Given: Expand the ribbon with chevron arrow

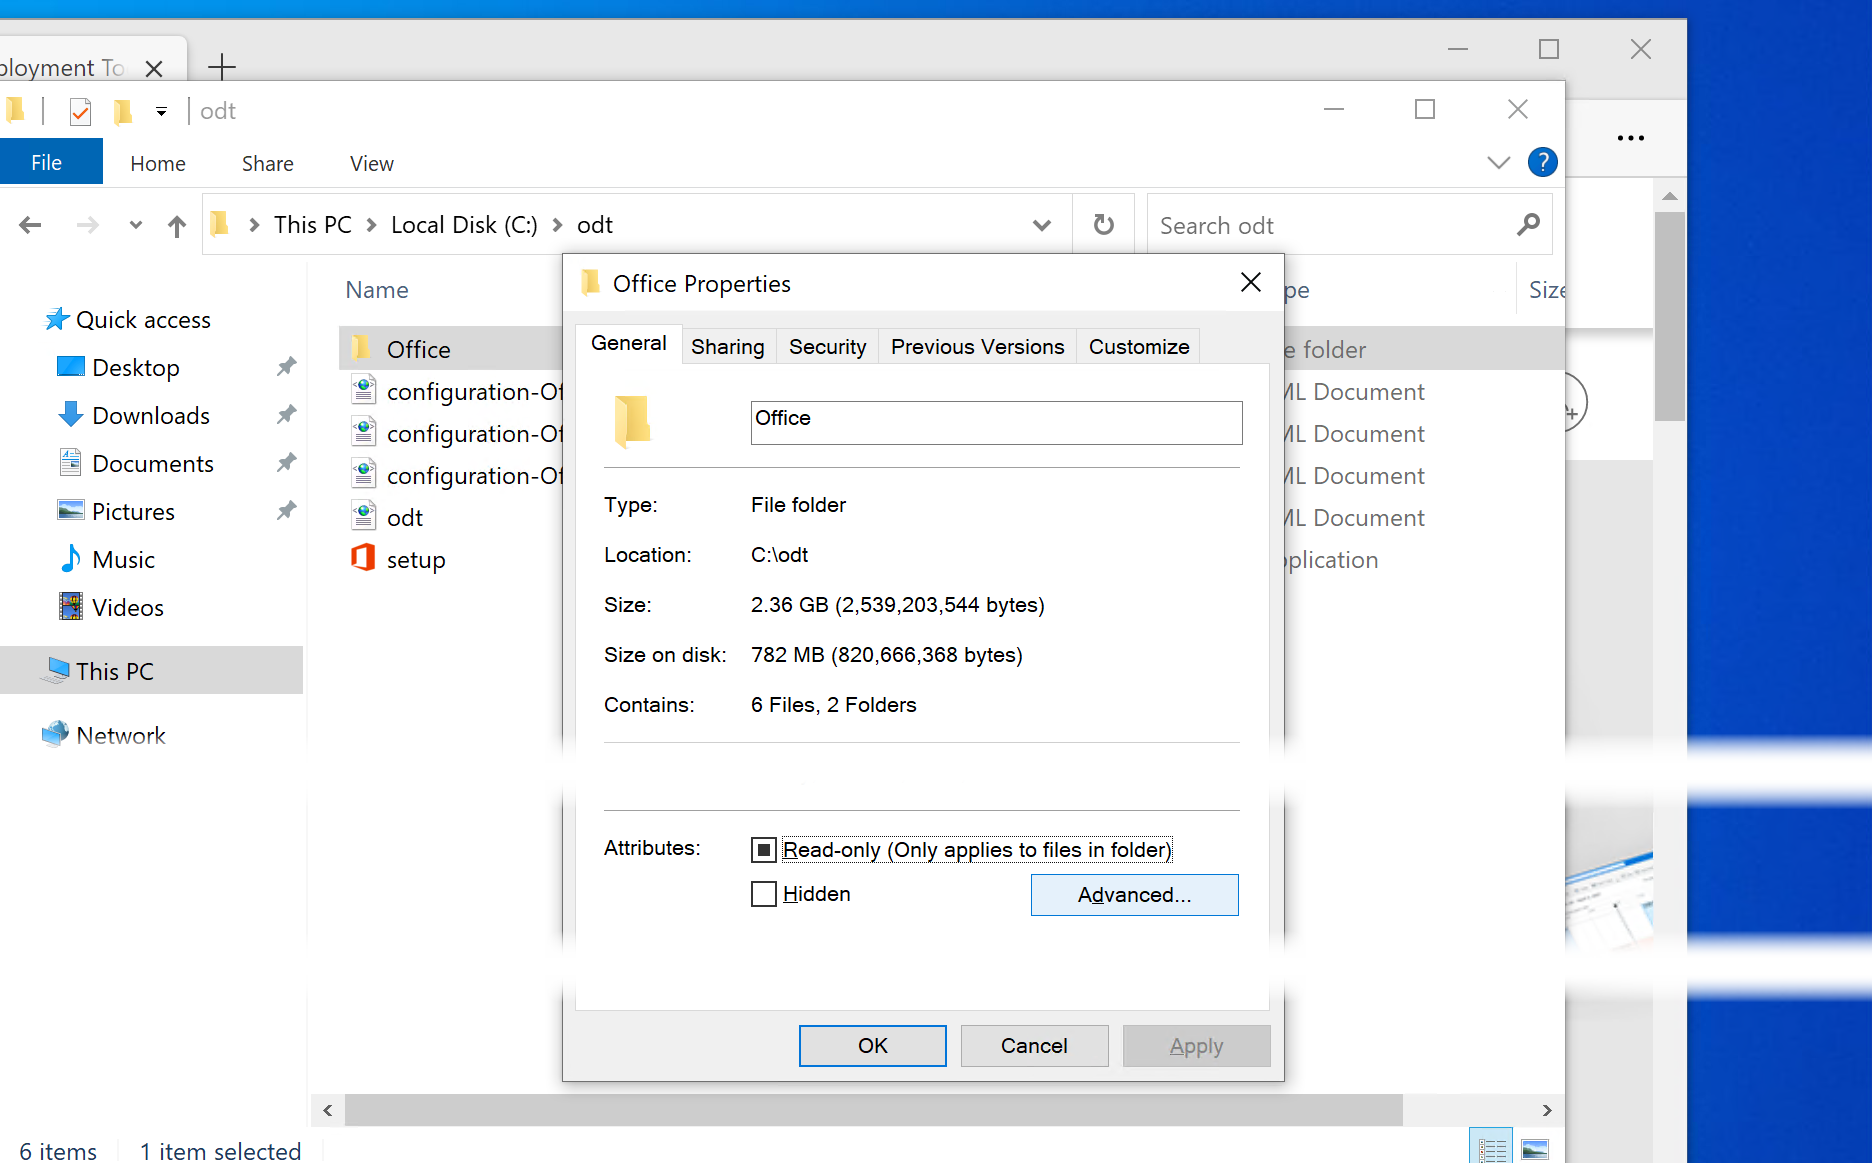Looking at the screenshot, I should (x=1498, y=162).
